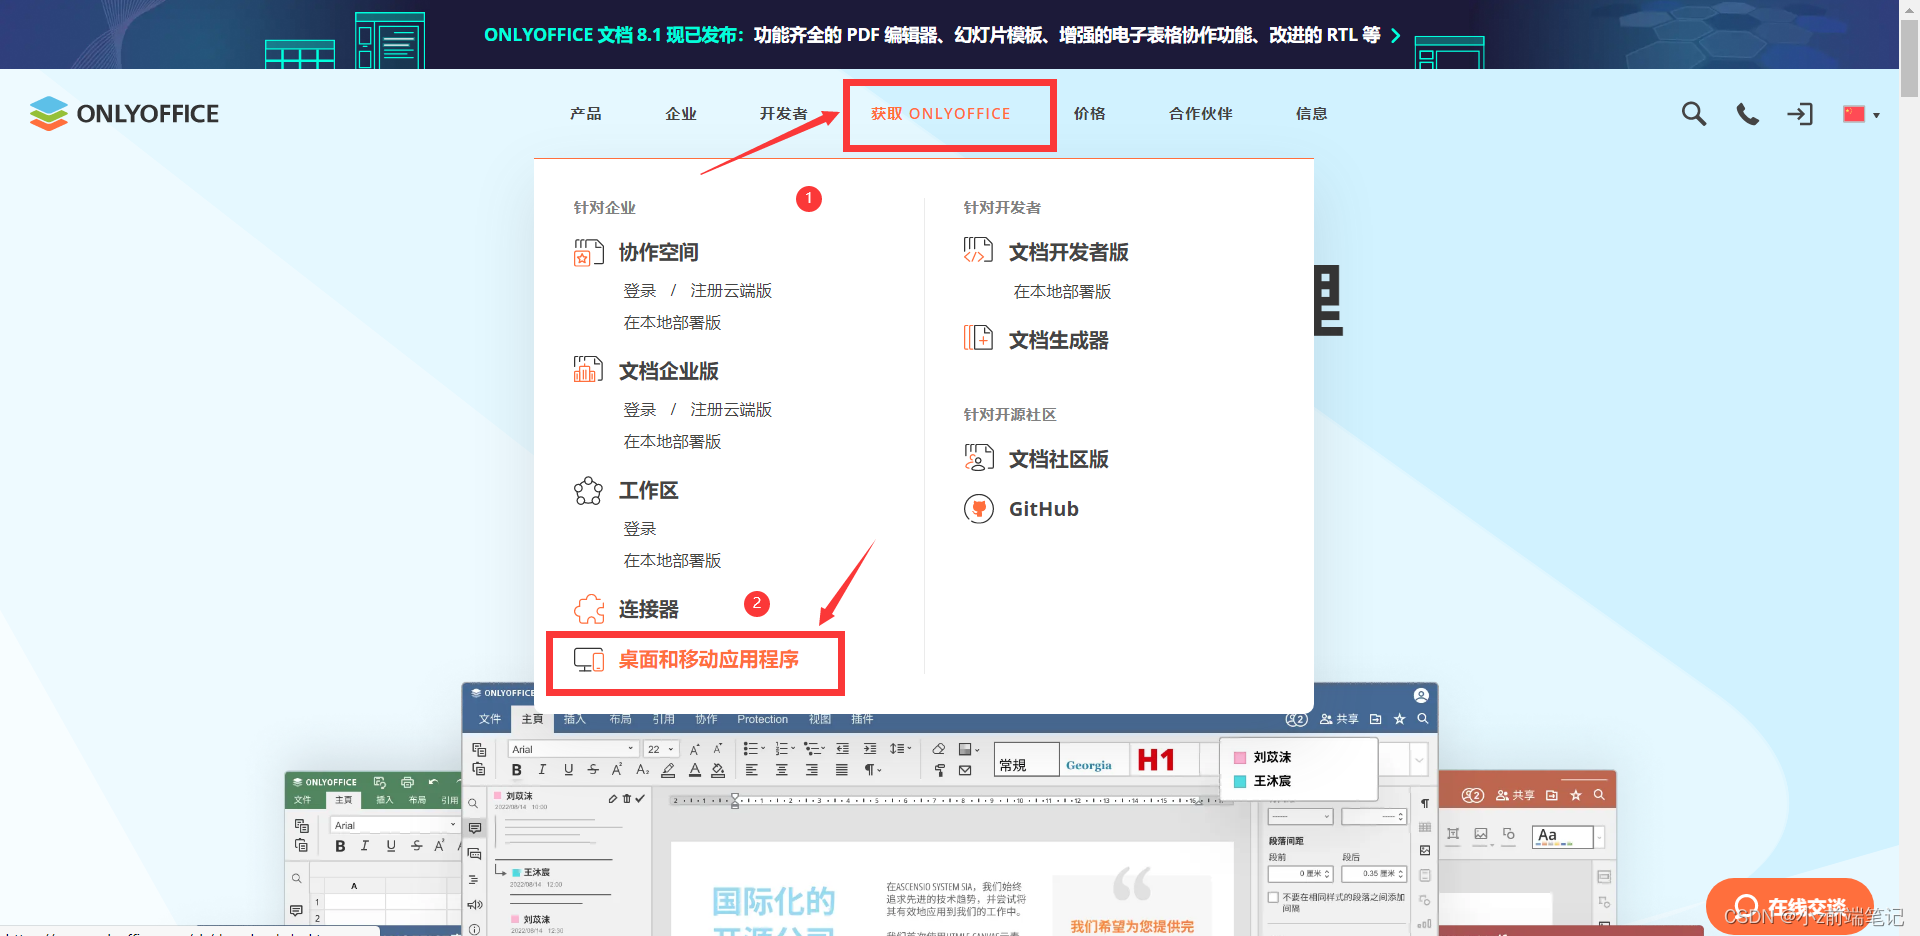The width and height of the screenshot is (1920, 936).
Task: Select 连接器 link
Action: point(648,609)
